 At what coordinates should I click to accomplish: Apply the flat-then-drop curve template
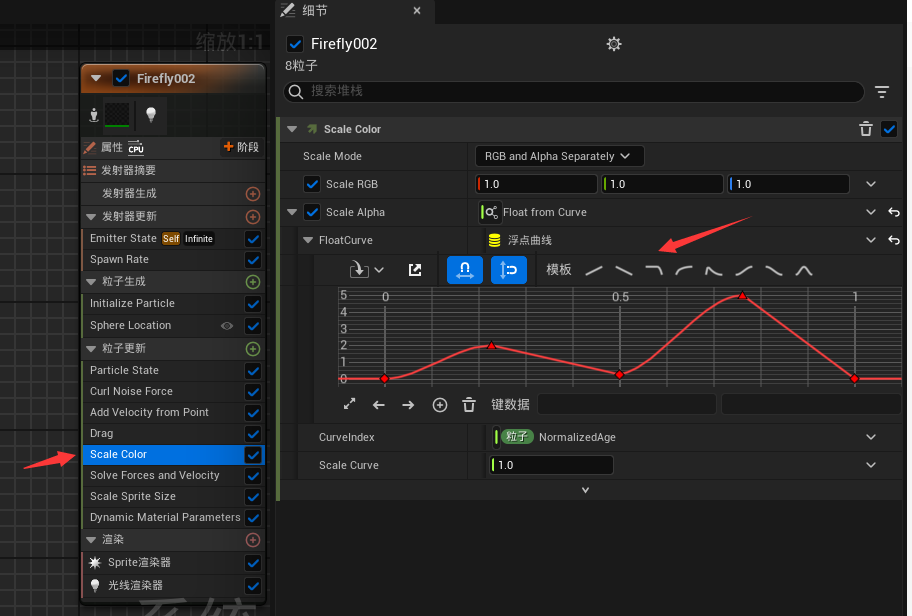pos(654,270)
